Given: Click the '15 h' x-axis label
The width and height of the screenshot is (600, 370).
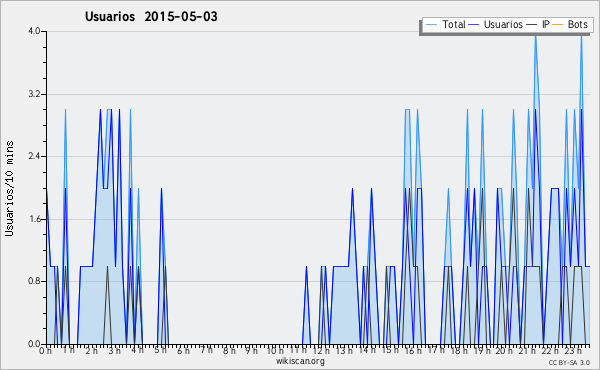Looking at the screenshot, I should point(390,350).
